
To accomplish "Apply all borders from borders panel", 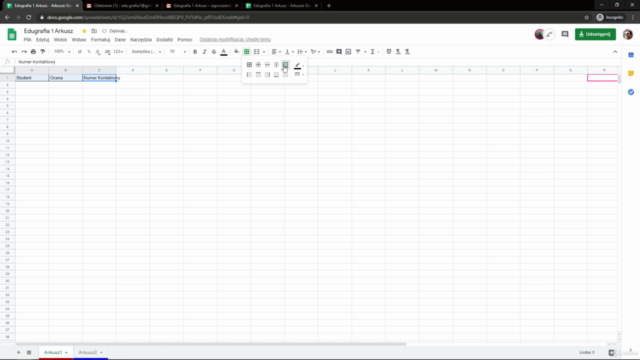I will (249, 65).
